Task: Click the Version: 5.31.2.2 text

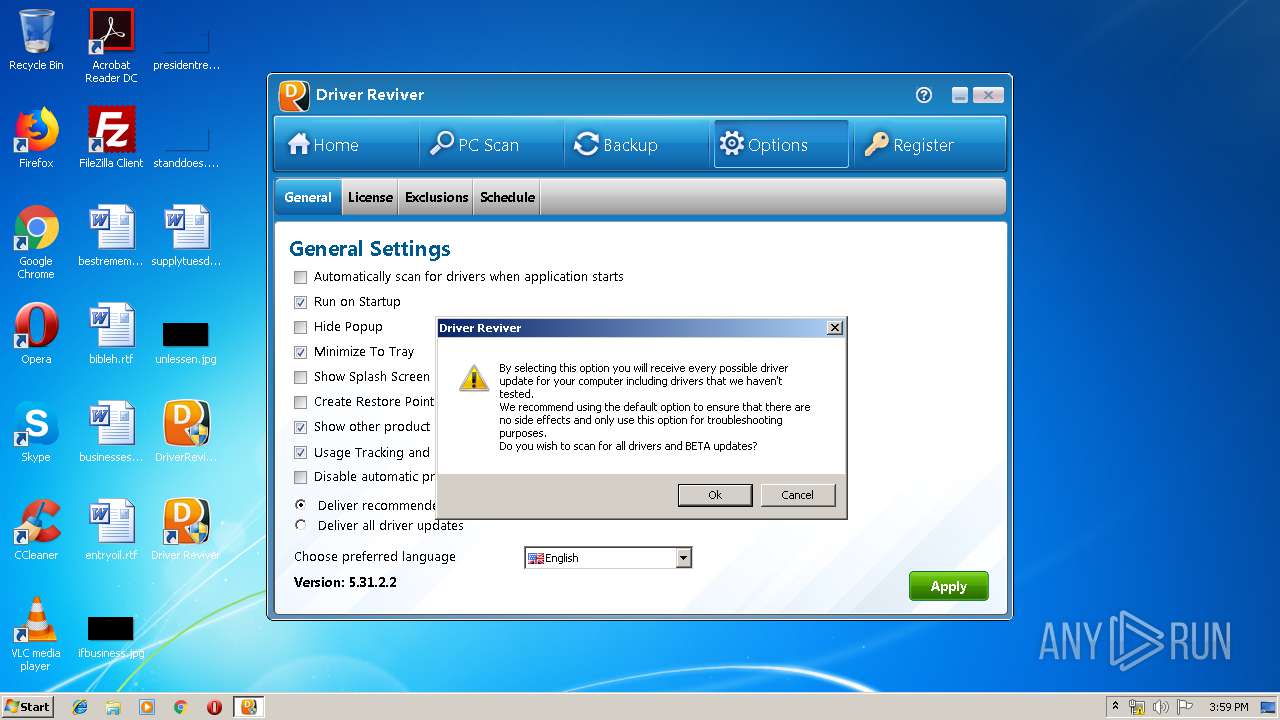Action: pos(345,582)
